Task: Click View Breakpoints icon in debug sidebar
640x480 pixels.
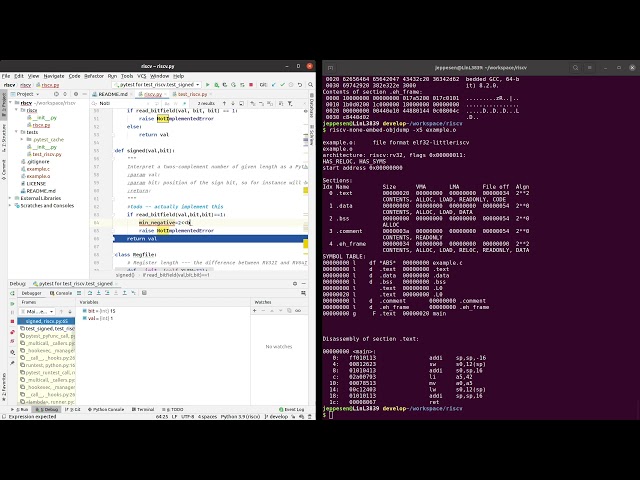Action: 12,332
